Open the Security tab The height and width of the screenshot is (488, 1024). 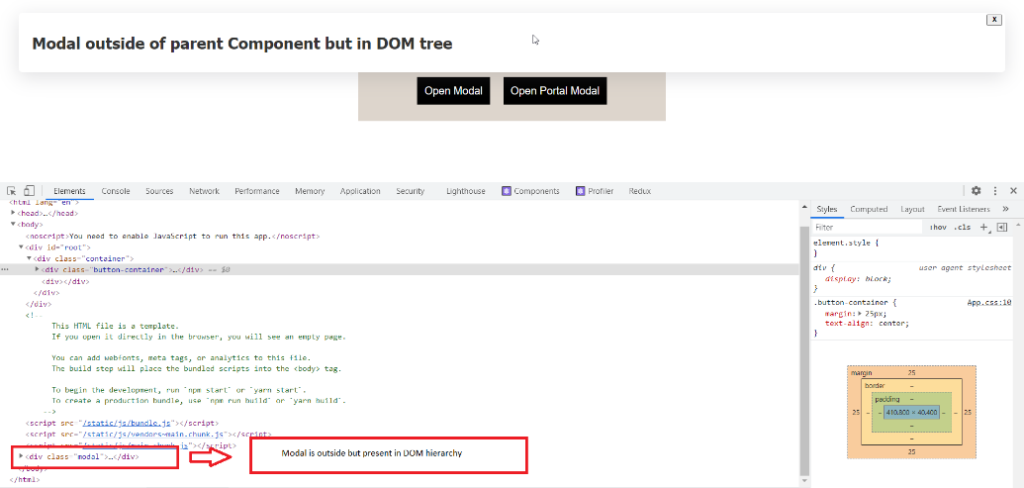[x=410, y=191]
